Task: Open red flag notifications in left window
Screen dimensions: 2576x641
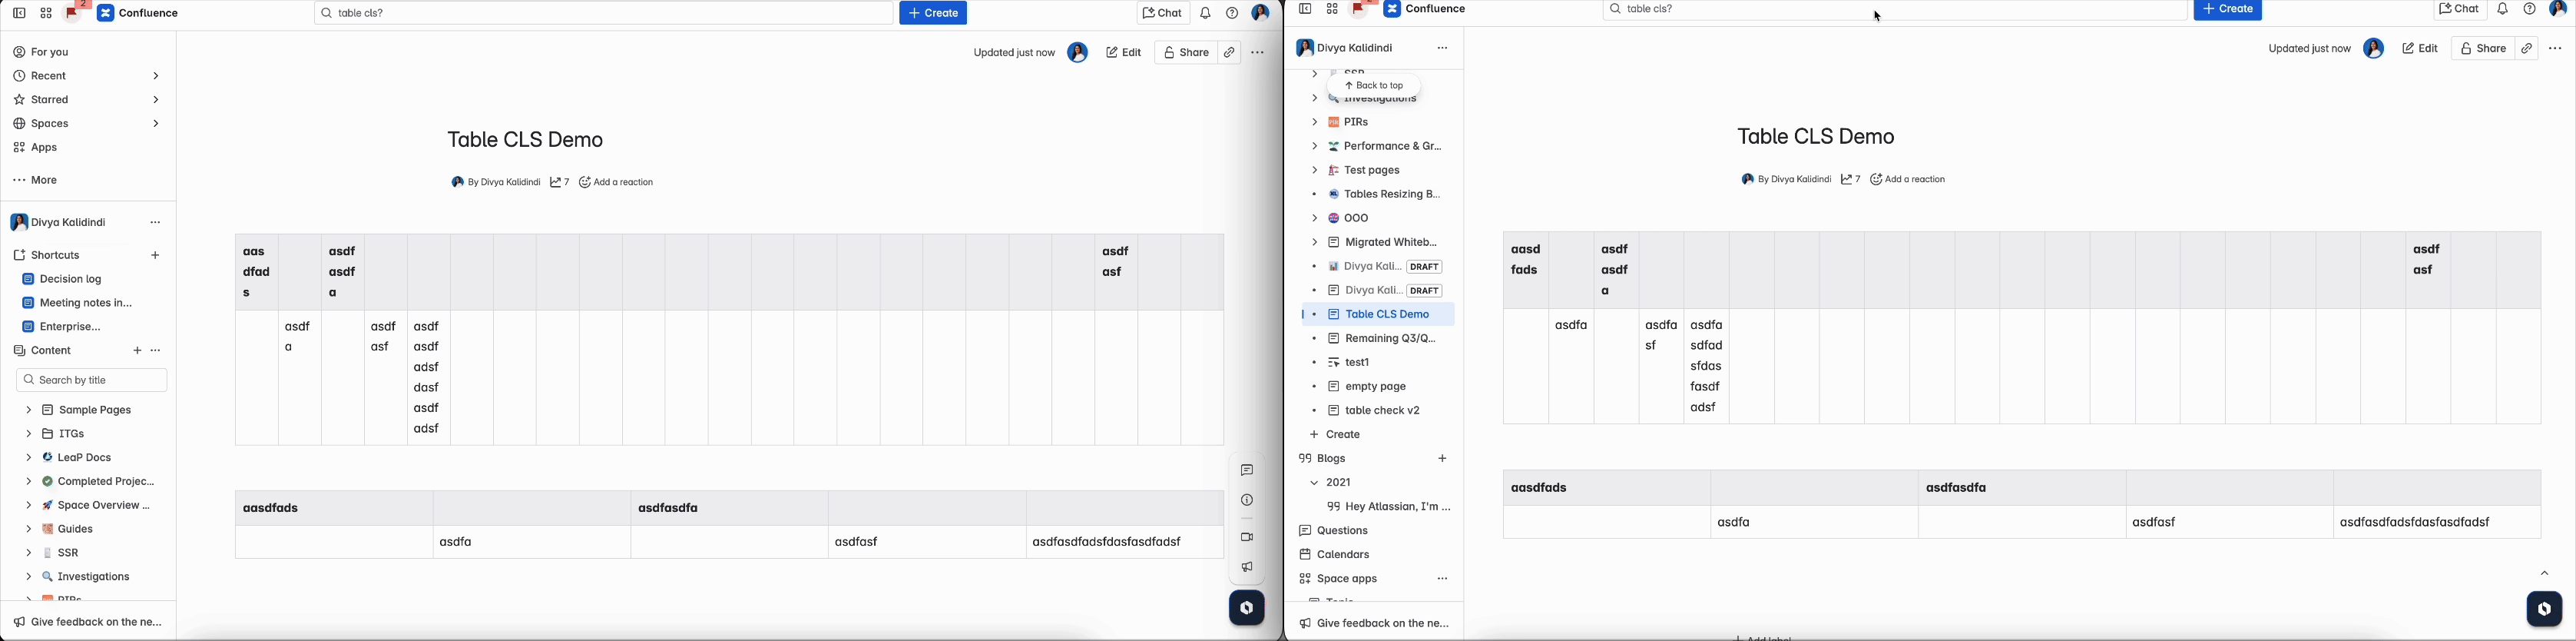Action: [73, 12]
